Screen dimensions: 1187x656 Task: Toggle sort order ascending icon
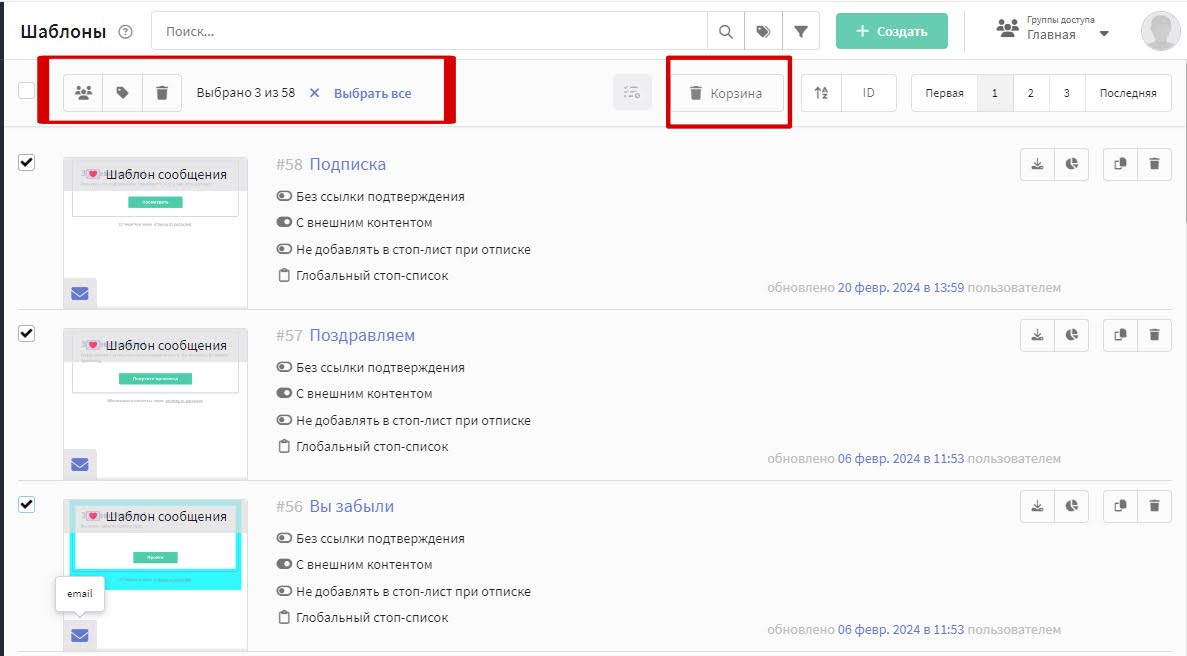coord(821,93)
